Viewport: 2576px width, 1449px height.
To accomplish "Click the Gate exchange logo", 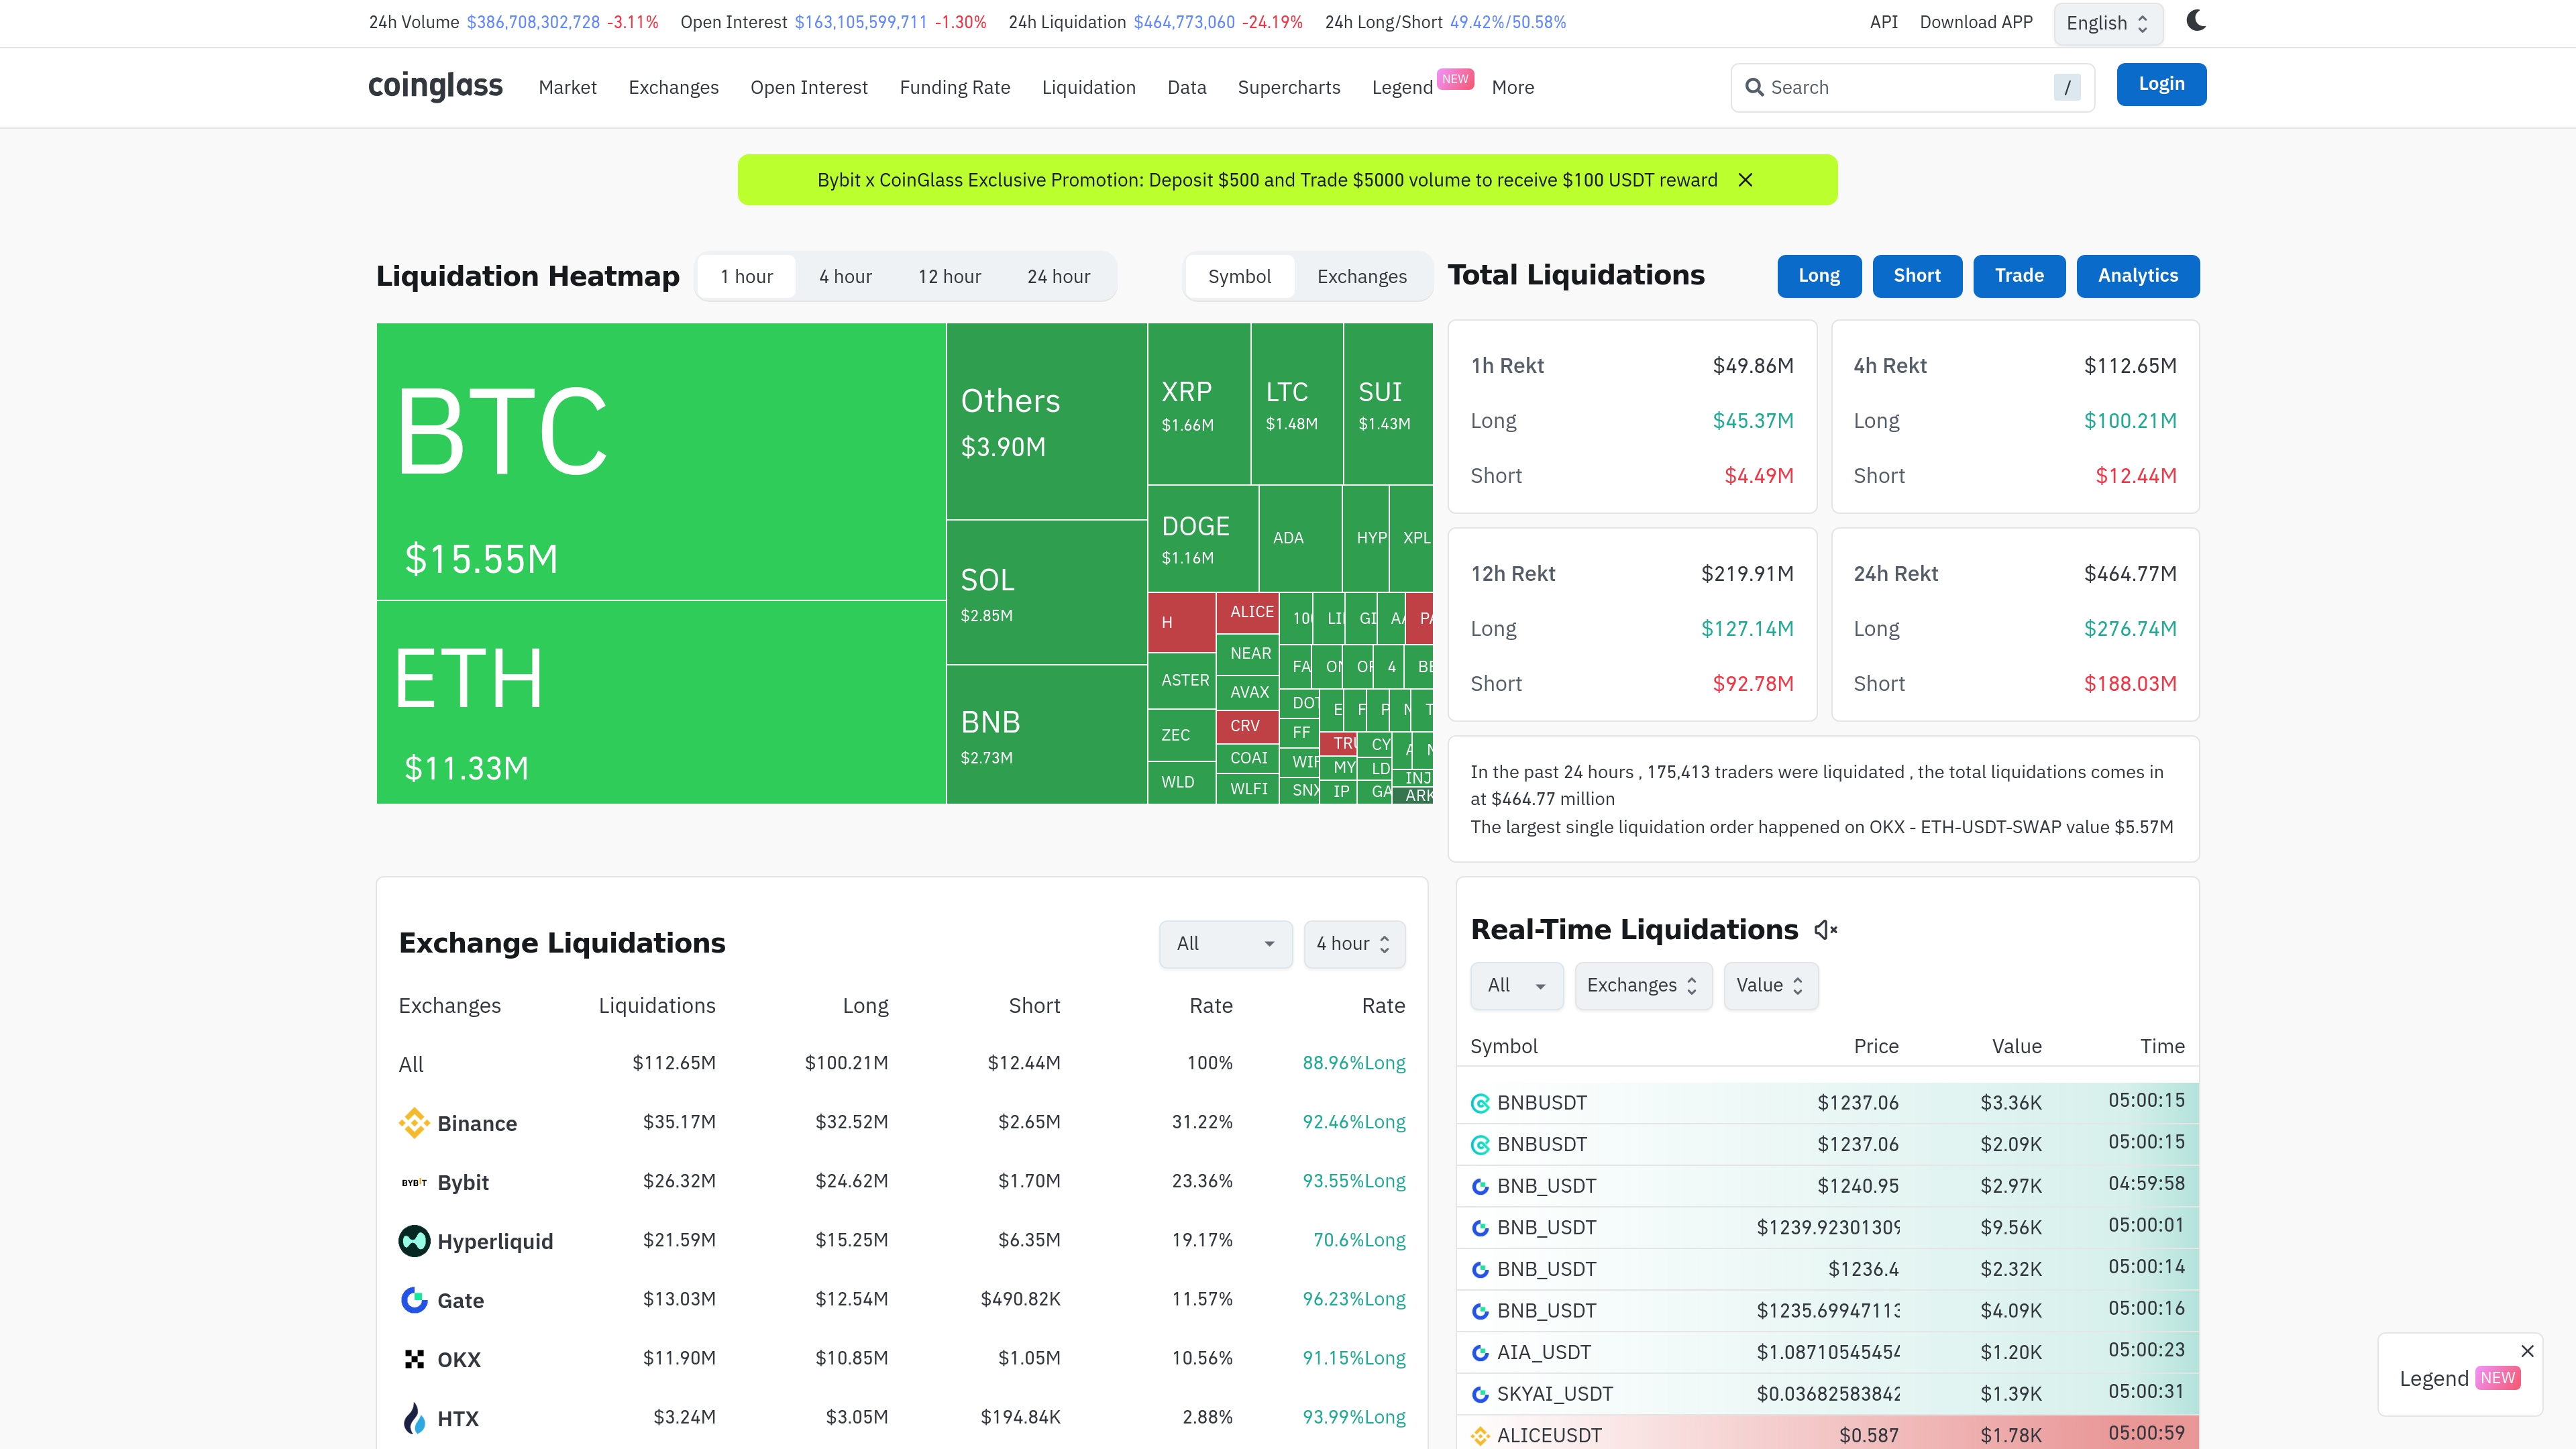I will click(413, 1300).
